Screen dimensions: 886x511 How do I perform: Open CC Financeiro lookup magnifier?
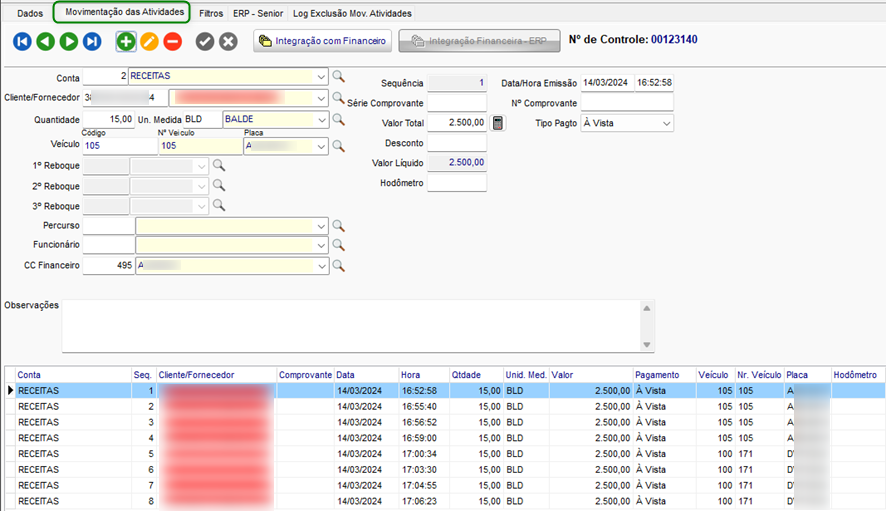339,266
